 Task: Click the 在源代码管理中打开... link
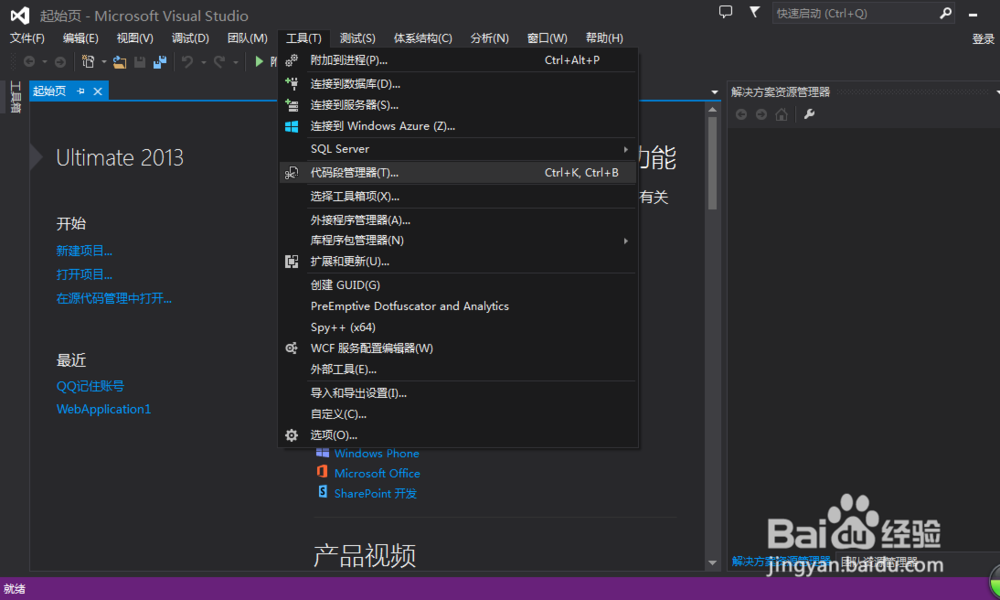pos(114,298)
